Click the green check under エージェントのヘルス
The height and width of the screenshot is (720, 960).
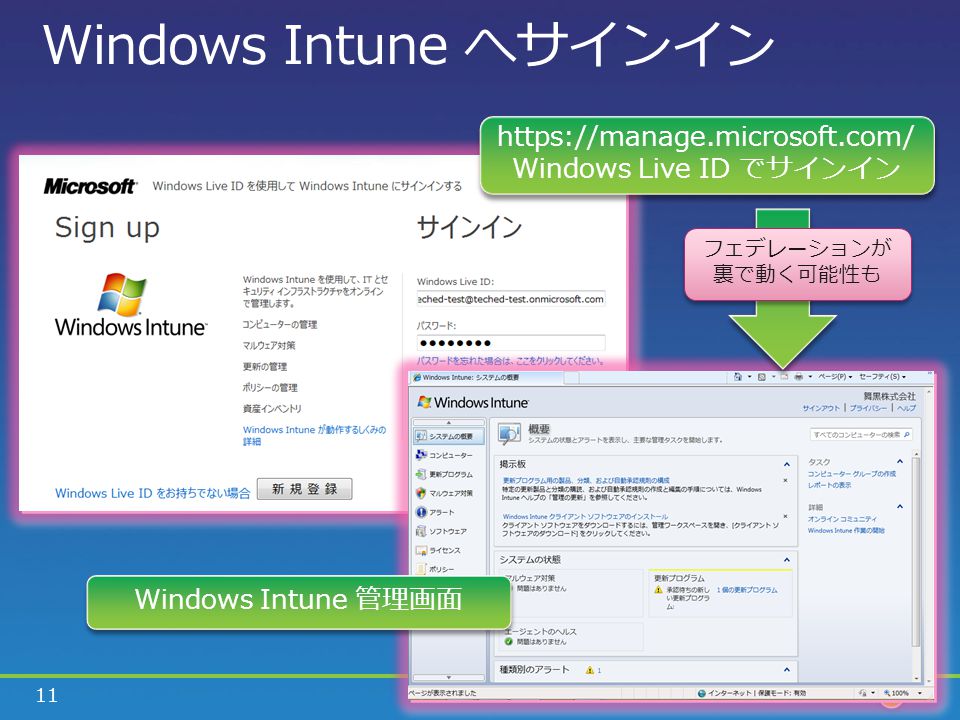pos(509,642)
